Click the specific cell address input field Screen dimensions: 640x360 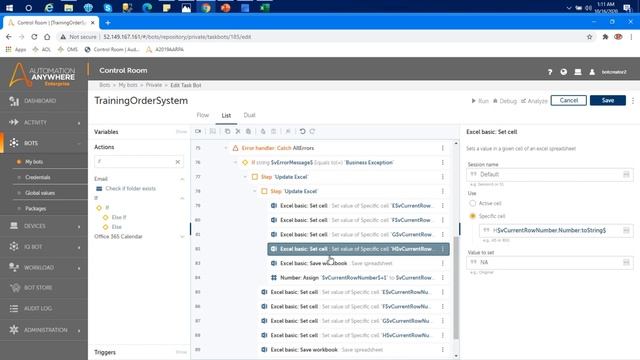pos(556,231)
